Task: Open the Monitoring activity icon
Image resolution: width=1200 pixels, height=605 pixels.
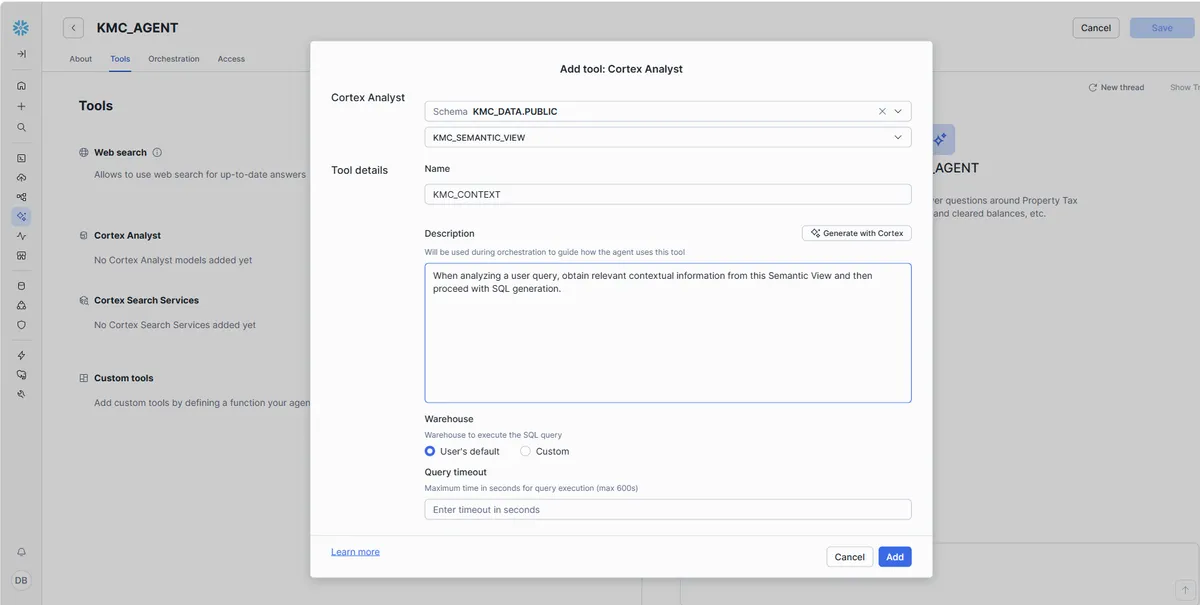Action: (x=20, y=235)
